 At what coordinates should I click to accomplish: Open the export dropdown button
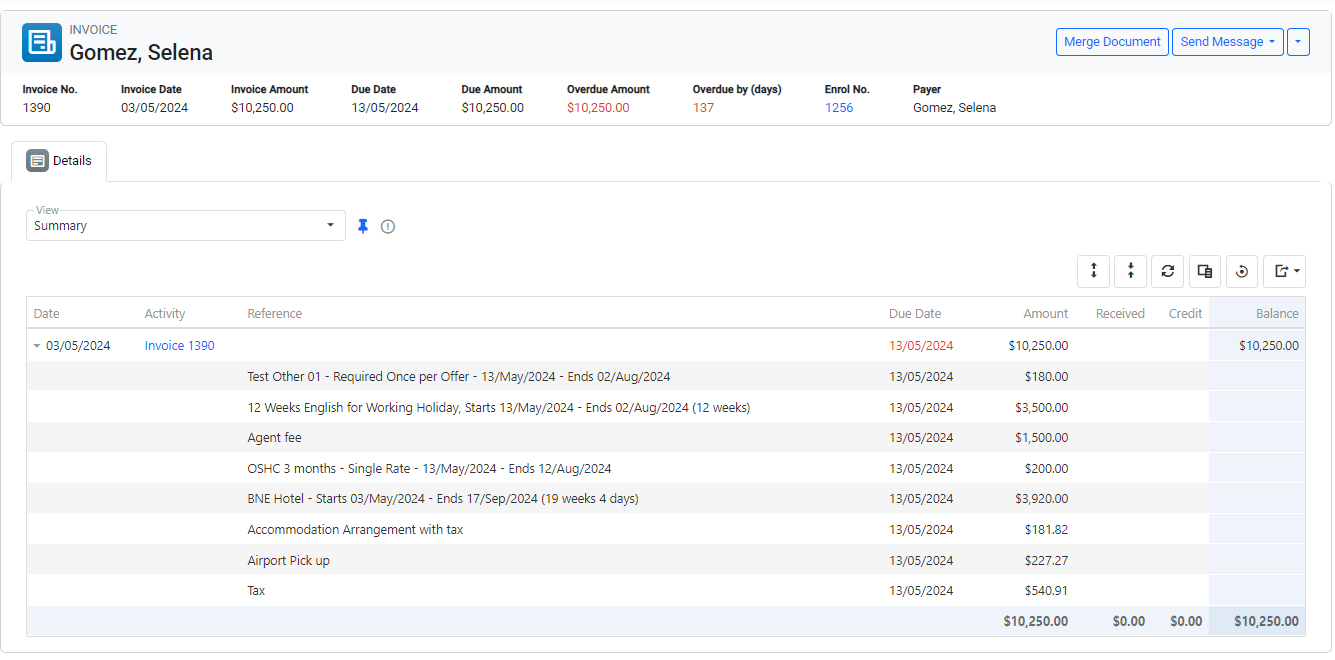point(1284,271)
